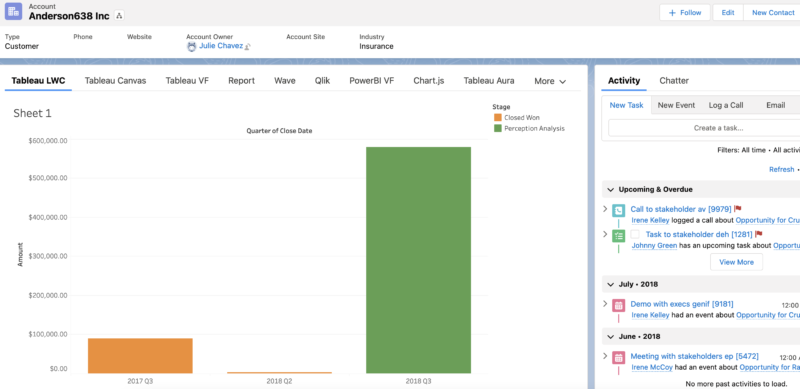Collapse the July 2018 section
800x389 pixels.
[x=610, y=284]
